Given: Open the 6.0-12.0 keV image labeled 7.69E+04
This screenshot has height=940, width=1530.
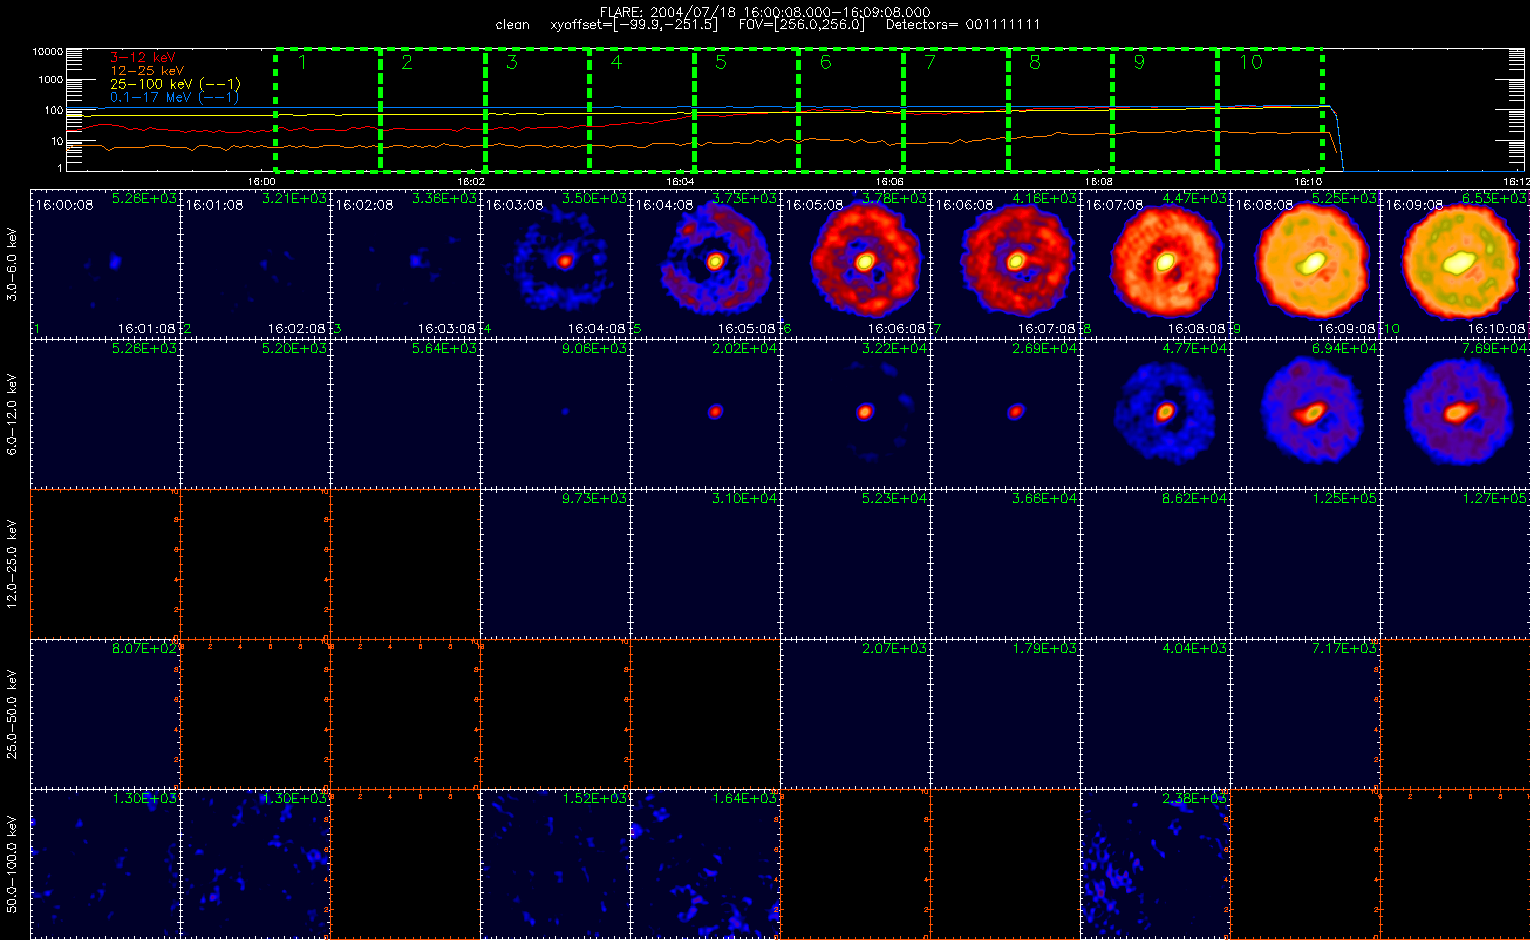Looking at the screenshot, I should [x=1455, y=414].
